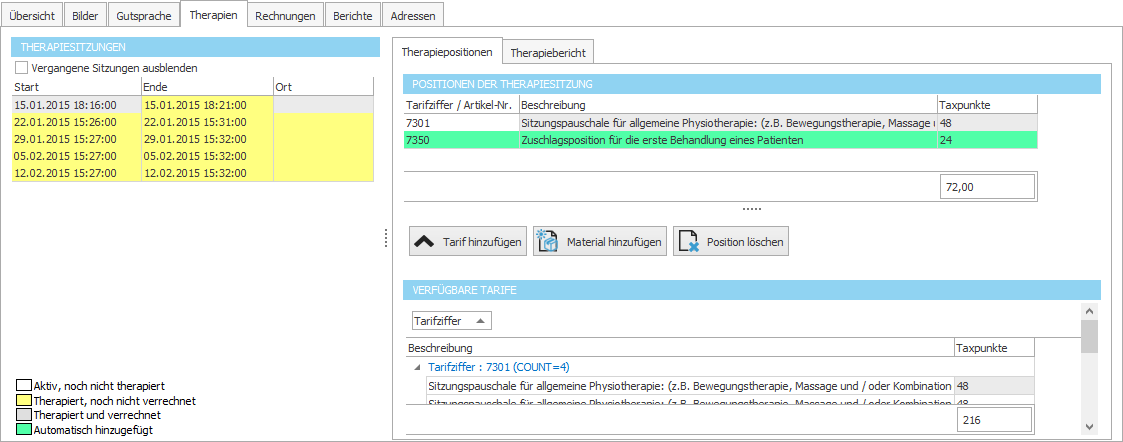Open the Übersicht tab

pyautogui.click(x=33, y=15)
